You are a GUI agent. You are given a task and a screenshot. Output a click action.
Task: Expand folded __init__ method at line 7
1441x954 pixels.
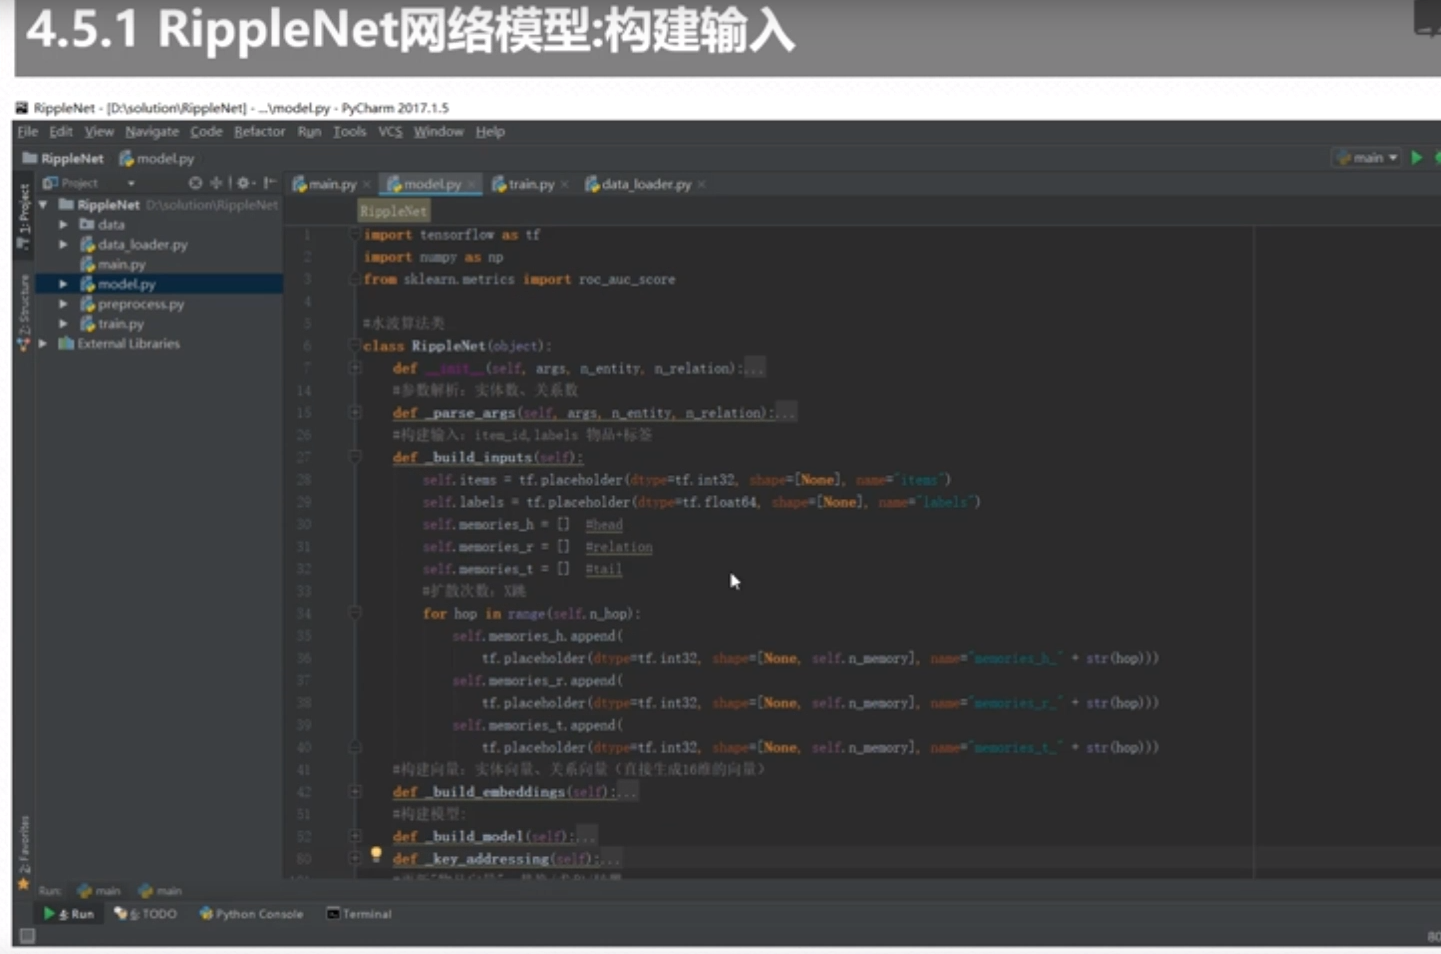355,368
